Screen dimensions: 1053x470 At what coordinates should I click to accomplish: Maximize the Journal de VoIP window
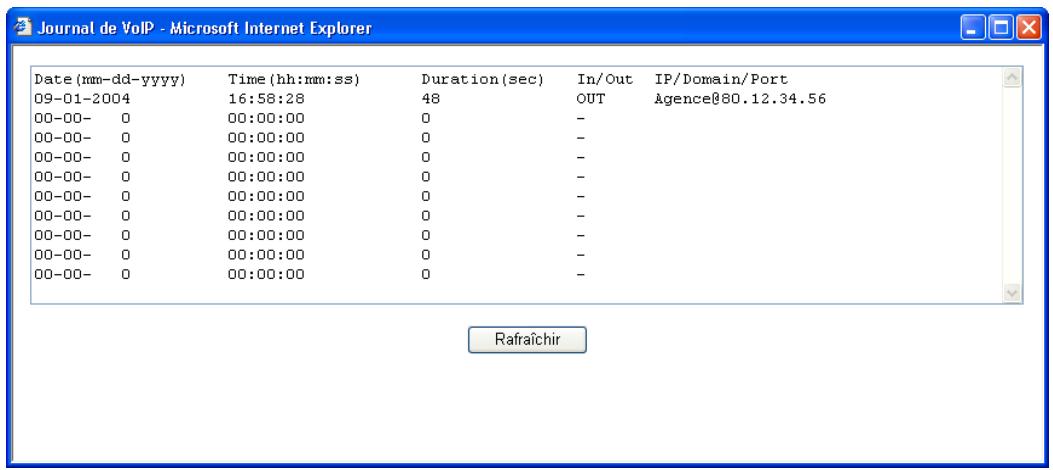(x=1001, y=28)
